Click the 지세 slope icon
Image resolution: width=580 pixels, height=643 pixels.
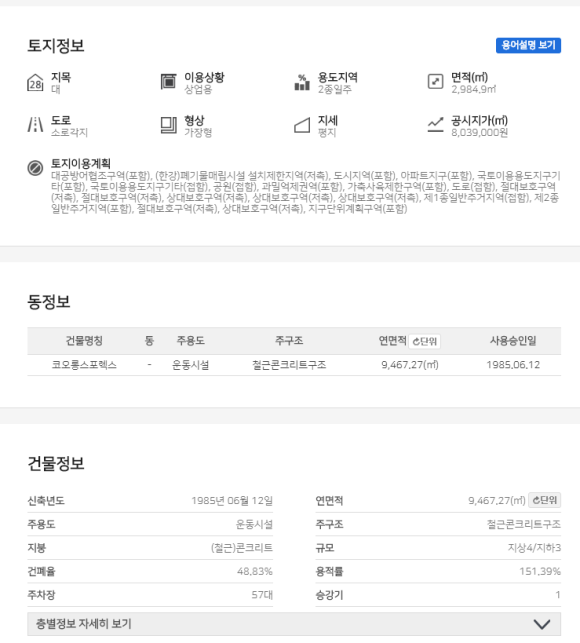coord(302,125)
